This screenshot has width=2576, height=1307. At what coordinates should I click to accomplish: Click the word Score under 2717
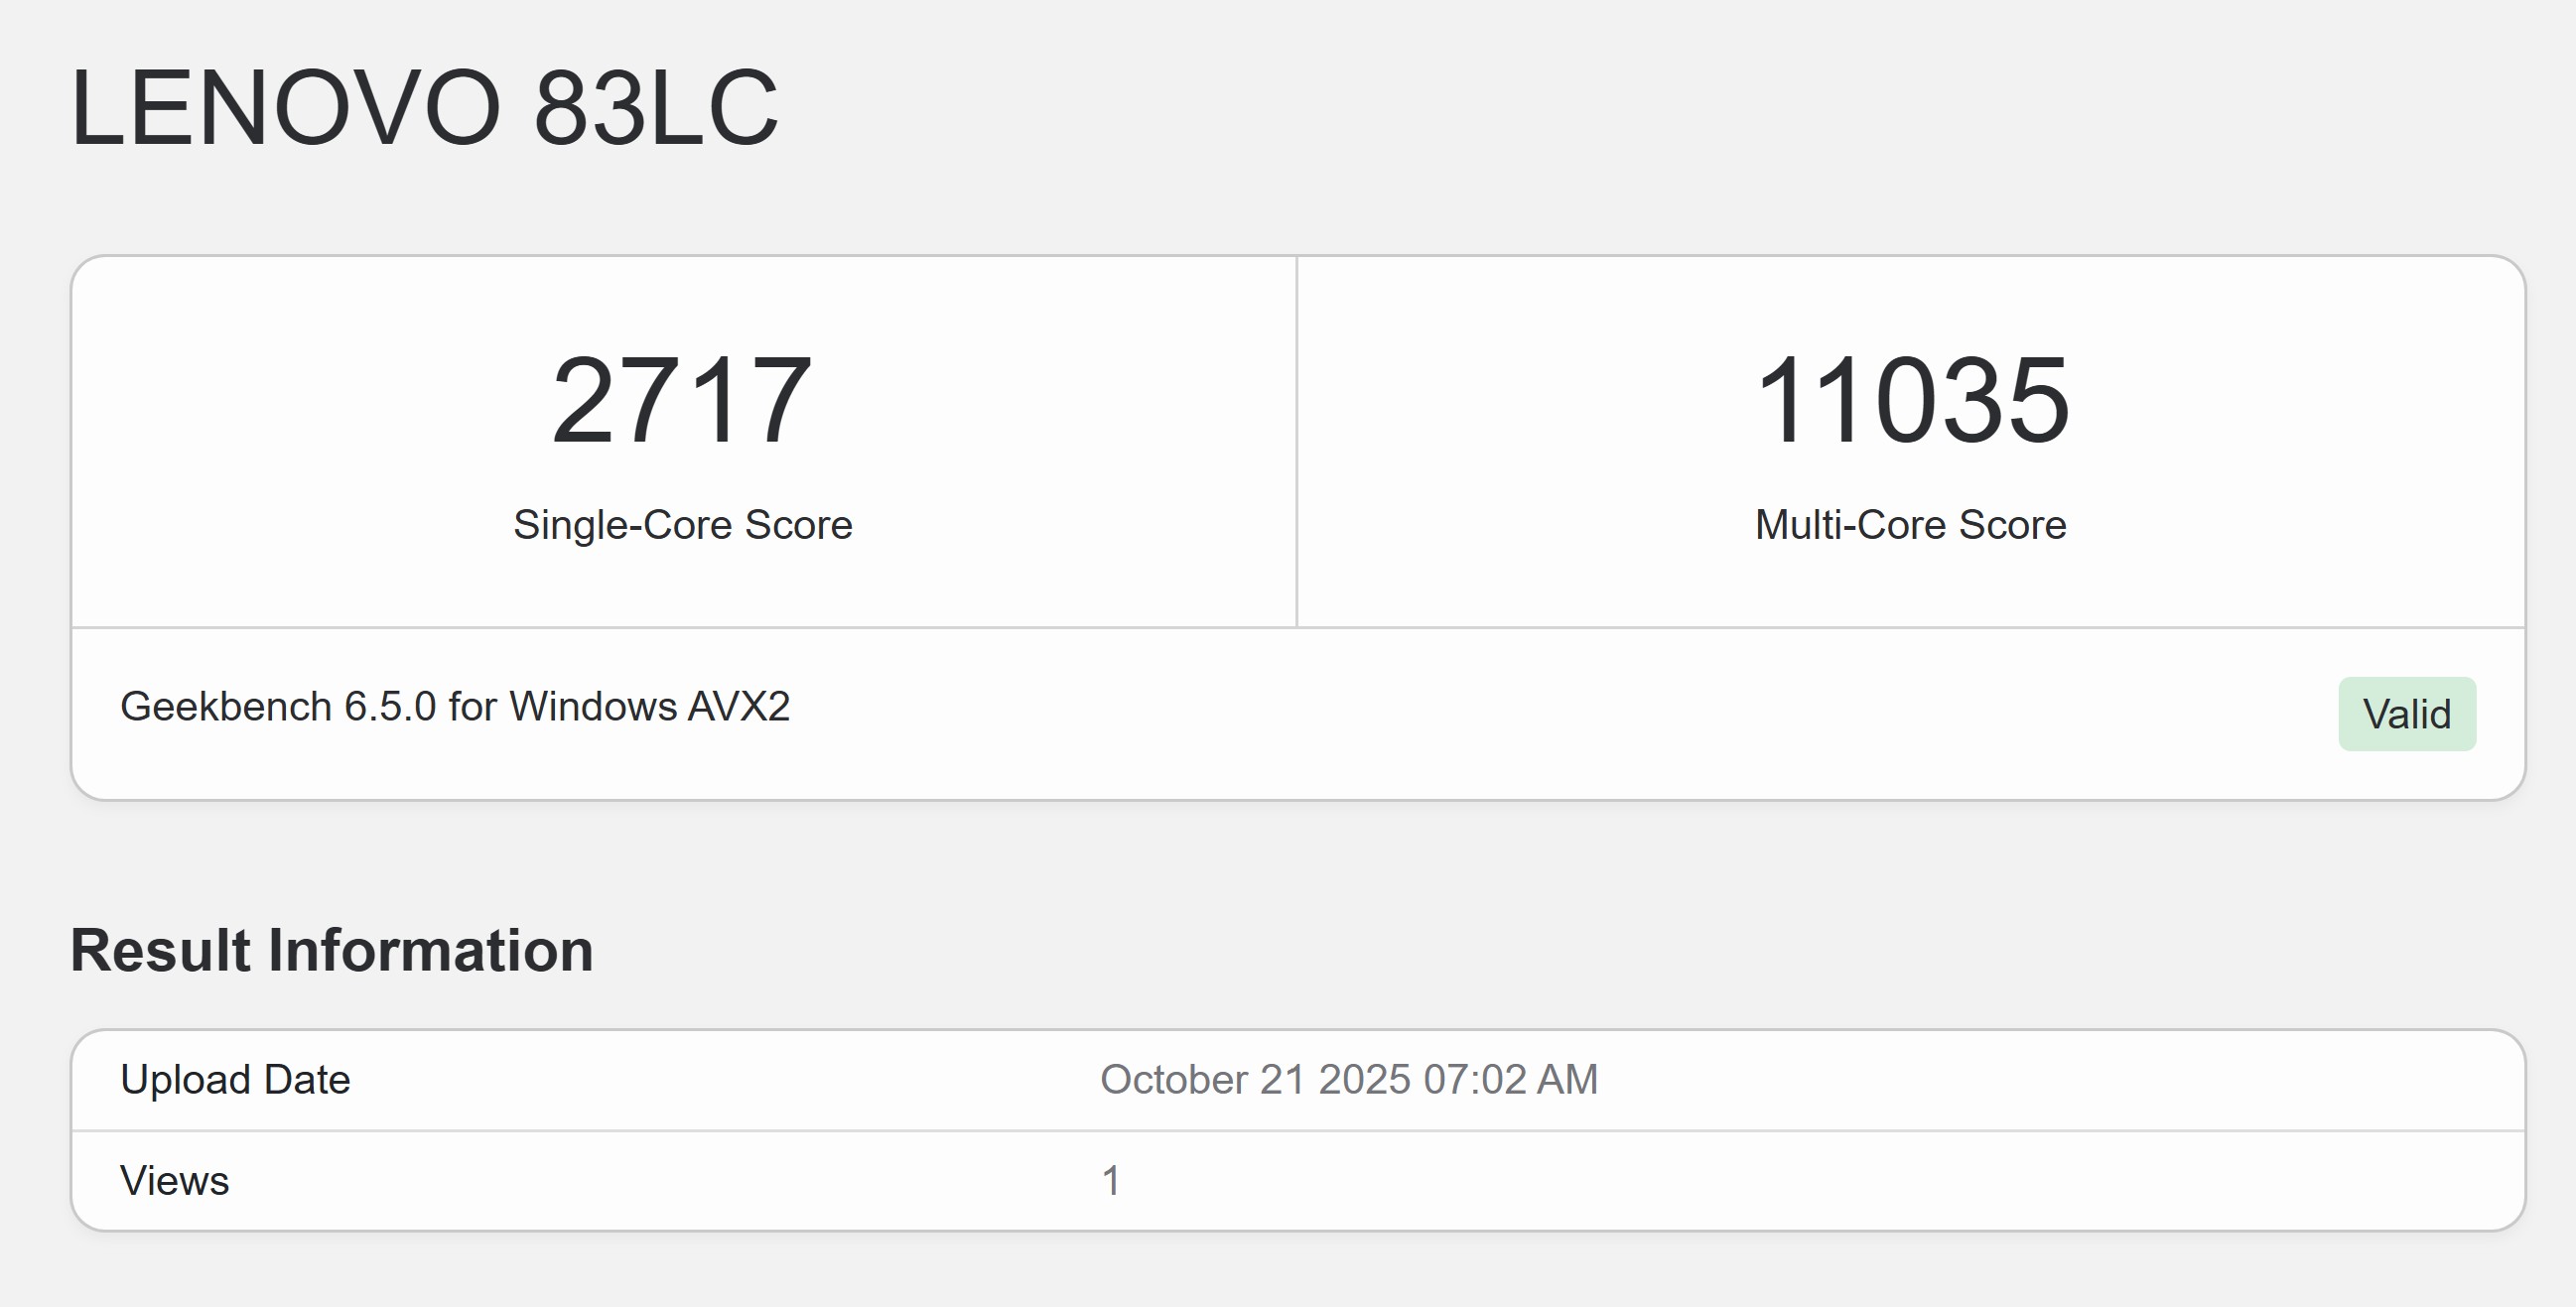(798, 525)
